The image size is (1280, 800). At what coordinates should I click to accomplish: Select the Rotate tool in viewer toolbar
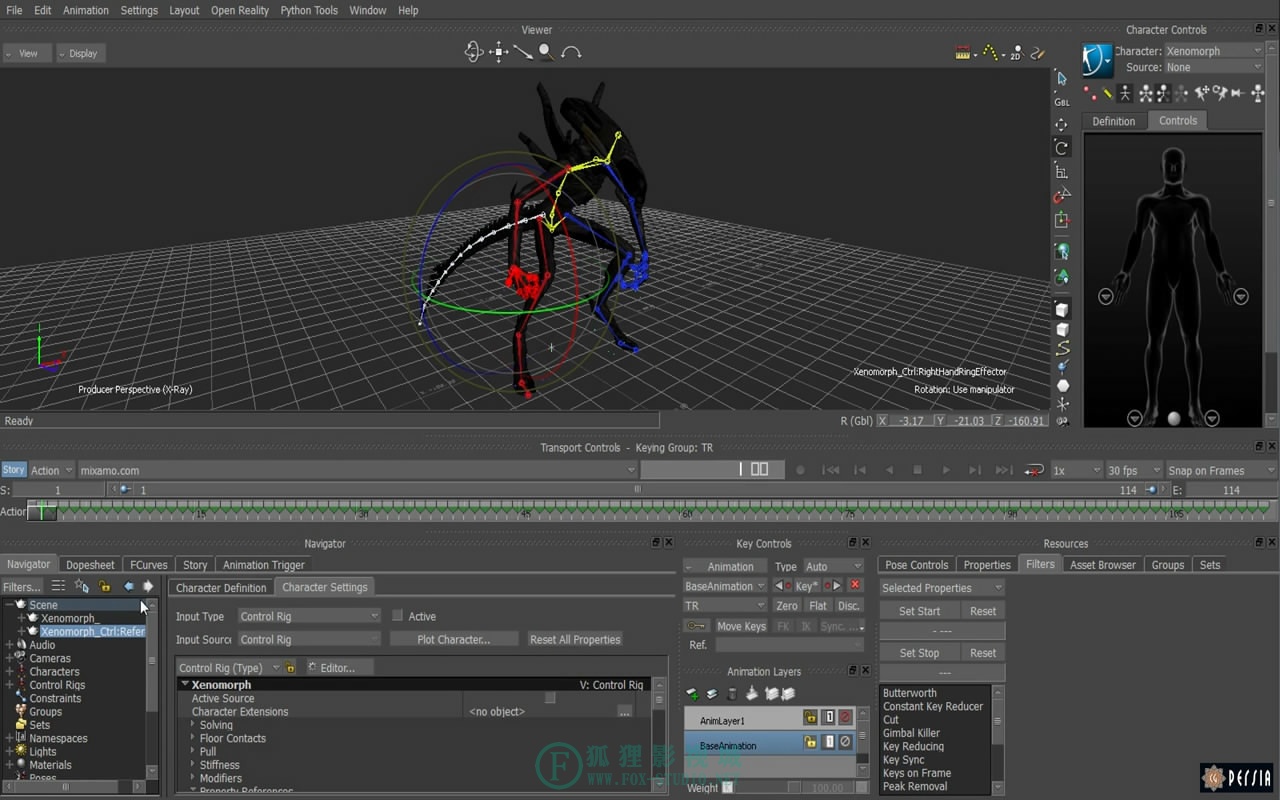coord(1062,148)
